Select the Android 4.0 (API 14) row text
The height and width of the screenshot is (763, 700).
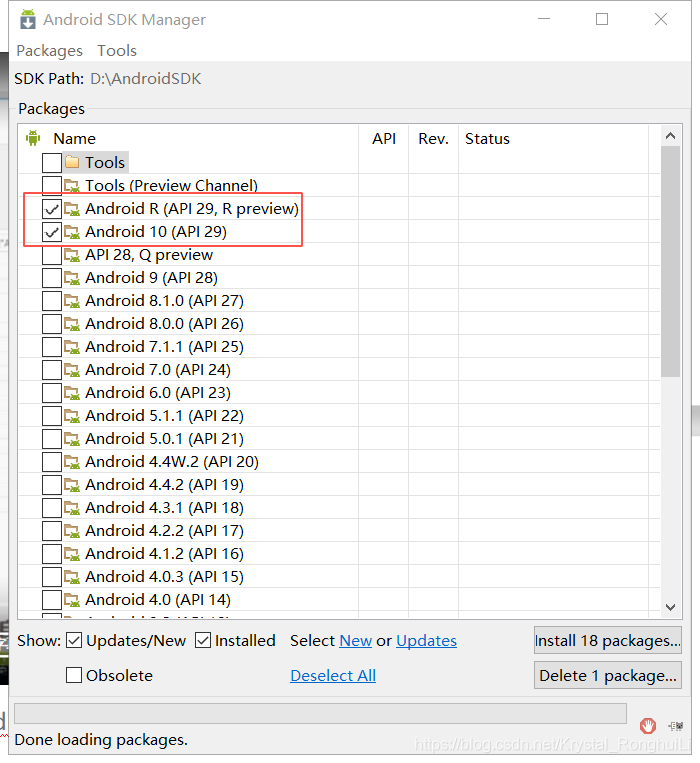tap(158, 600)
